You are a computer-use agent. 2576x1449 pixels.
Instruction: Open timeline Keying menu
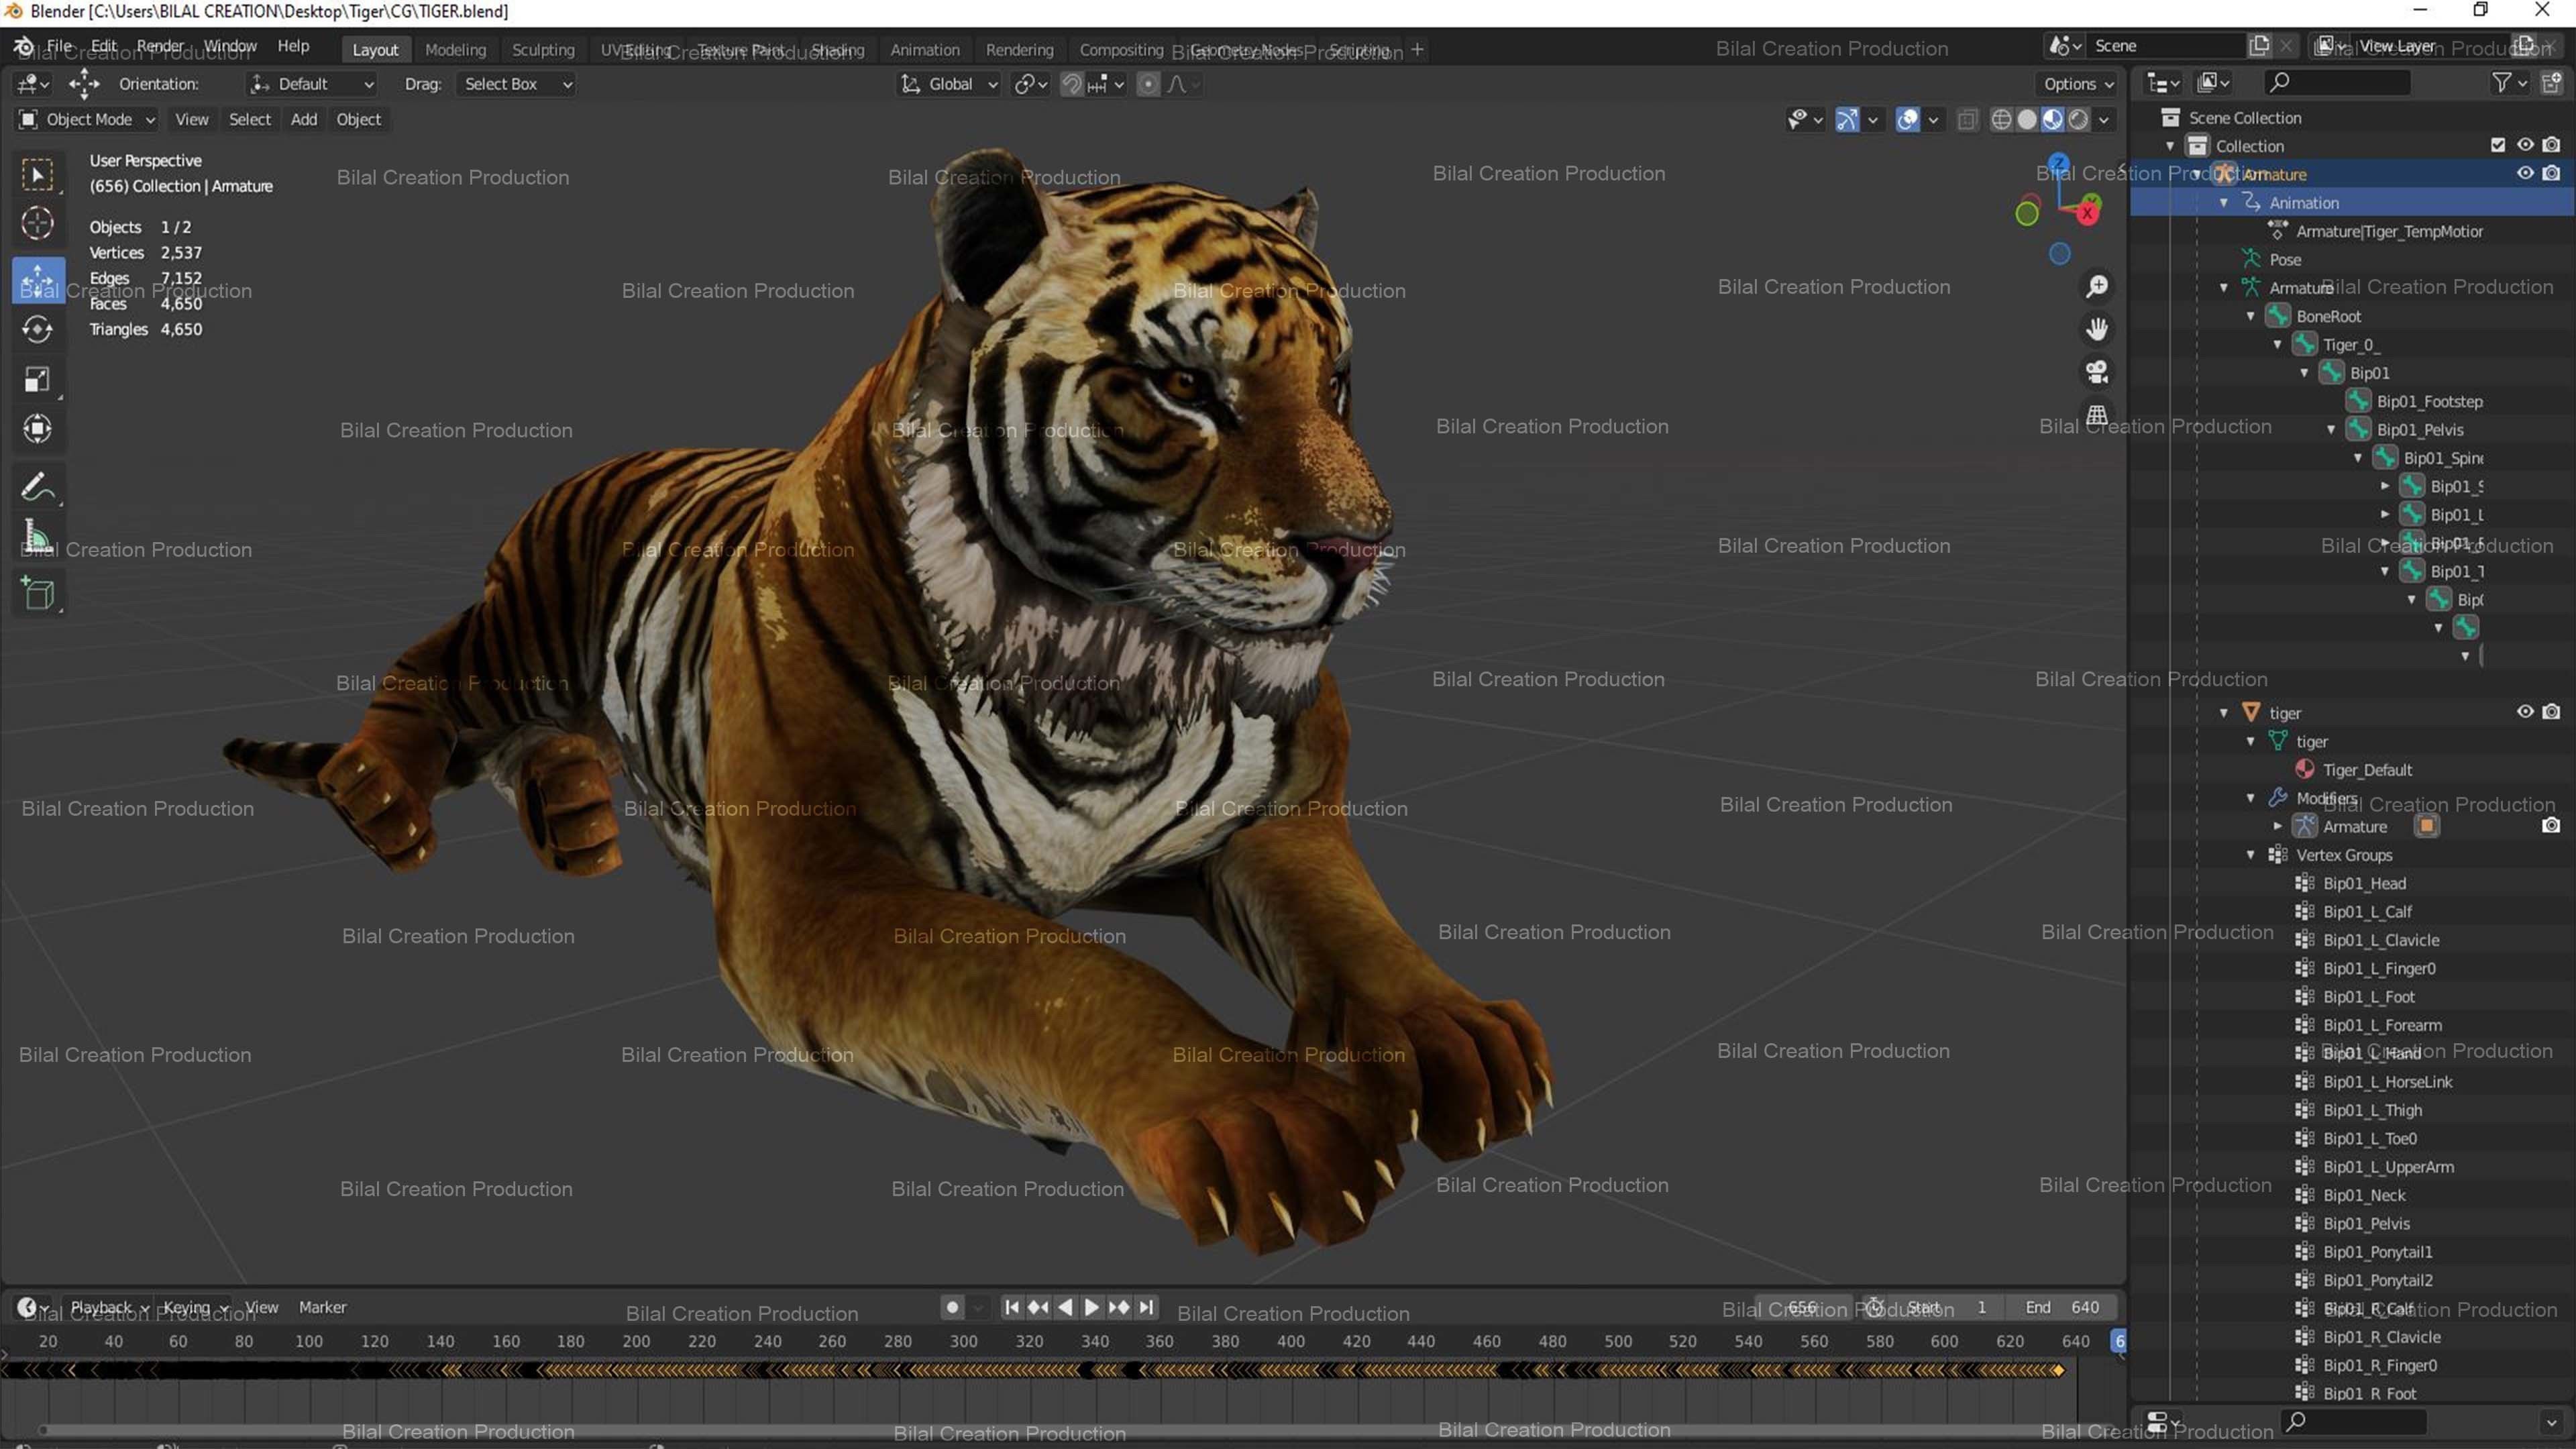point(195,1307)
